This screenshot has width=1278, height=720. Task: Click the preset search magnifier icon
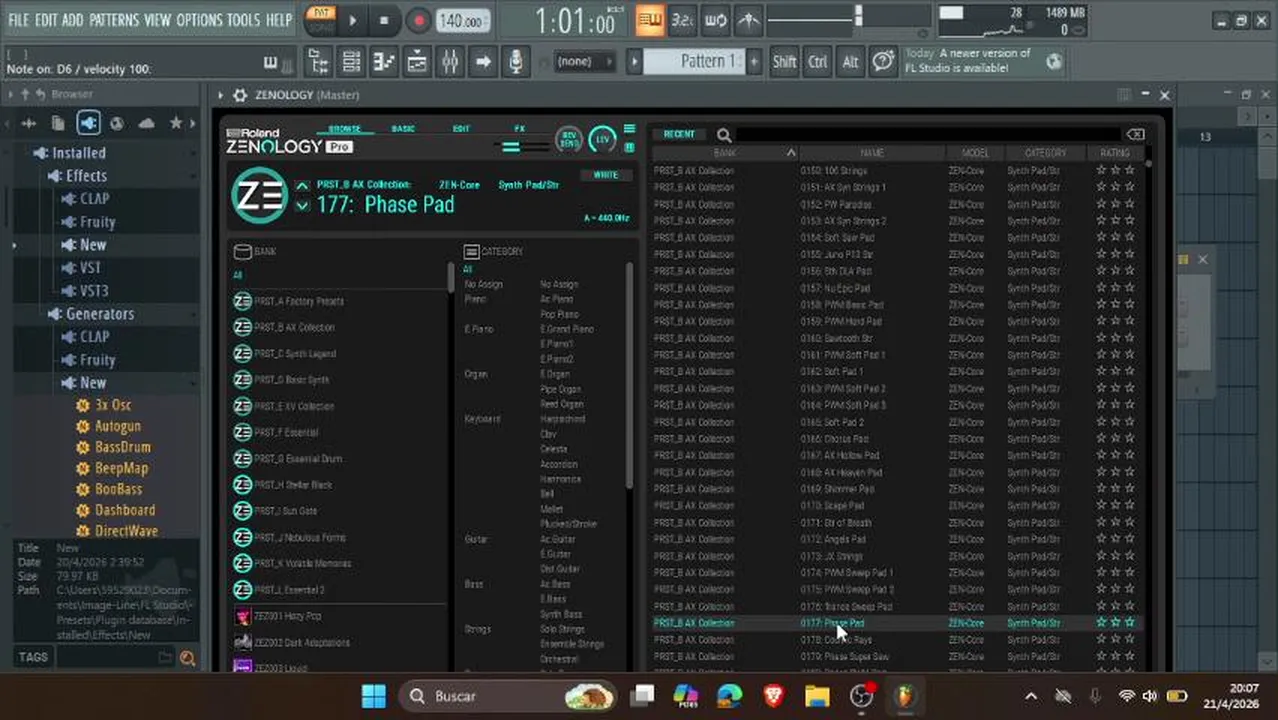[723, 135]
